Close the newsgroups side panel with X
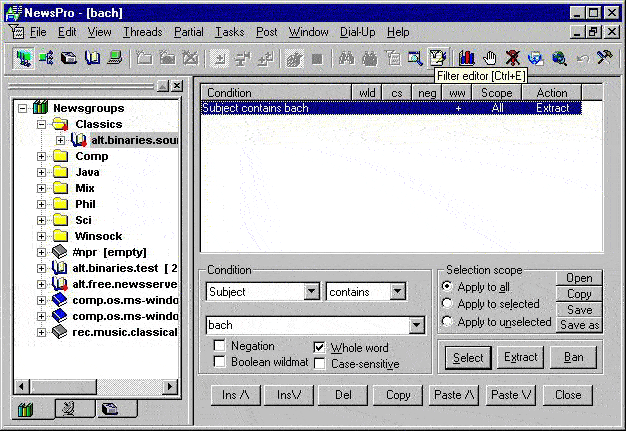The image size is (626, 431). point(177,86)
